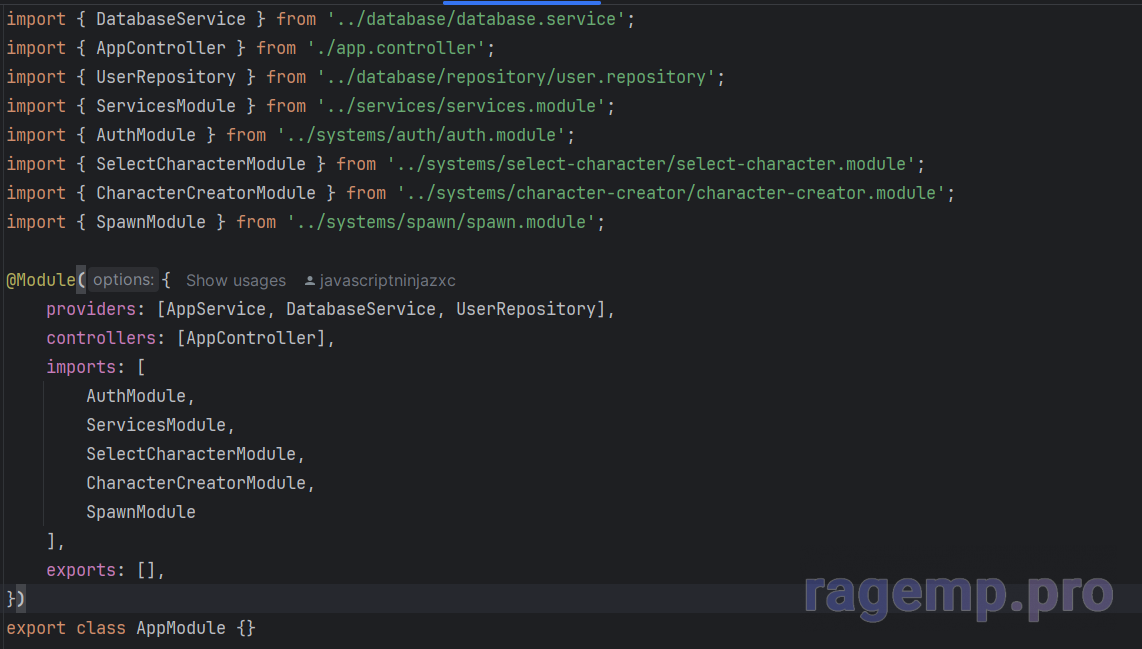Click the javascriptninjazxc author label

[387, 281]
